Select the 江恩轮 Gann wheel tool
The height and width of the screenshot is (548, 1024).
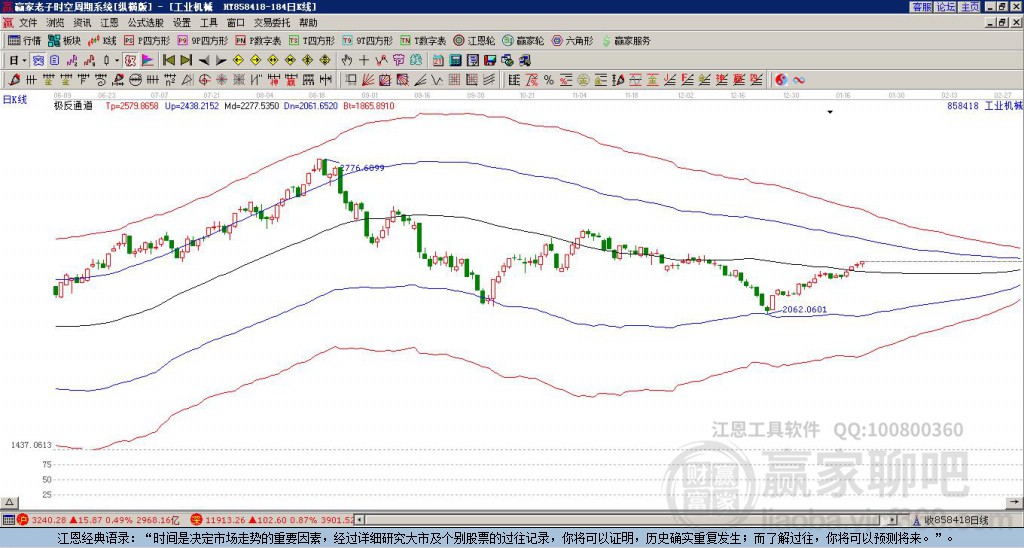pos(474,40)
